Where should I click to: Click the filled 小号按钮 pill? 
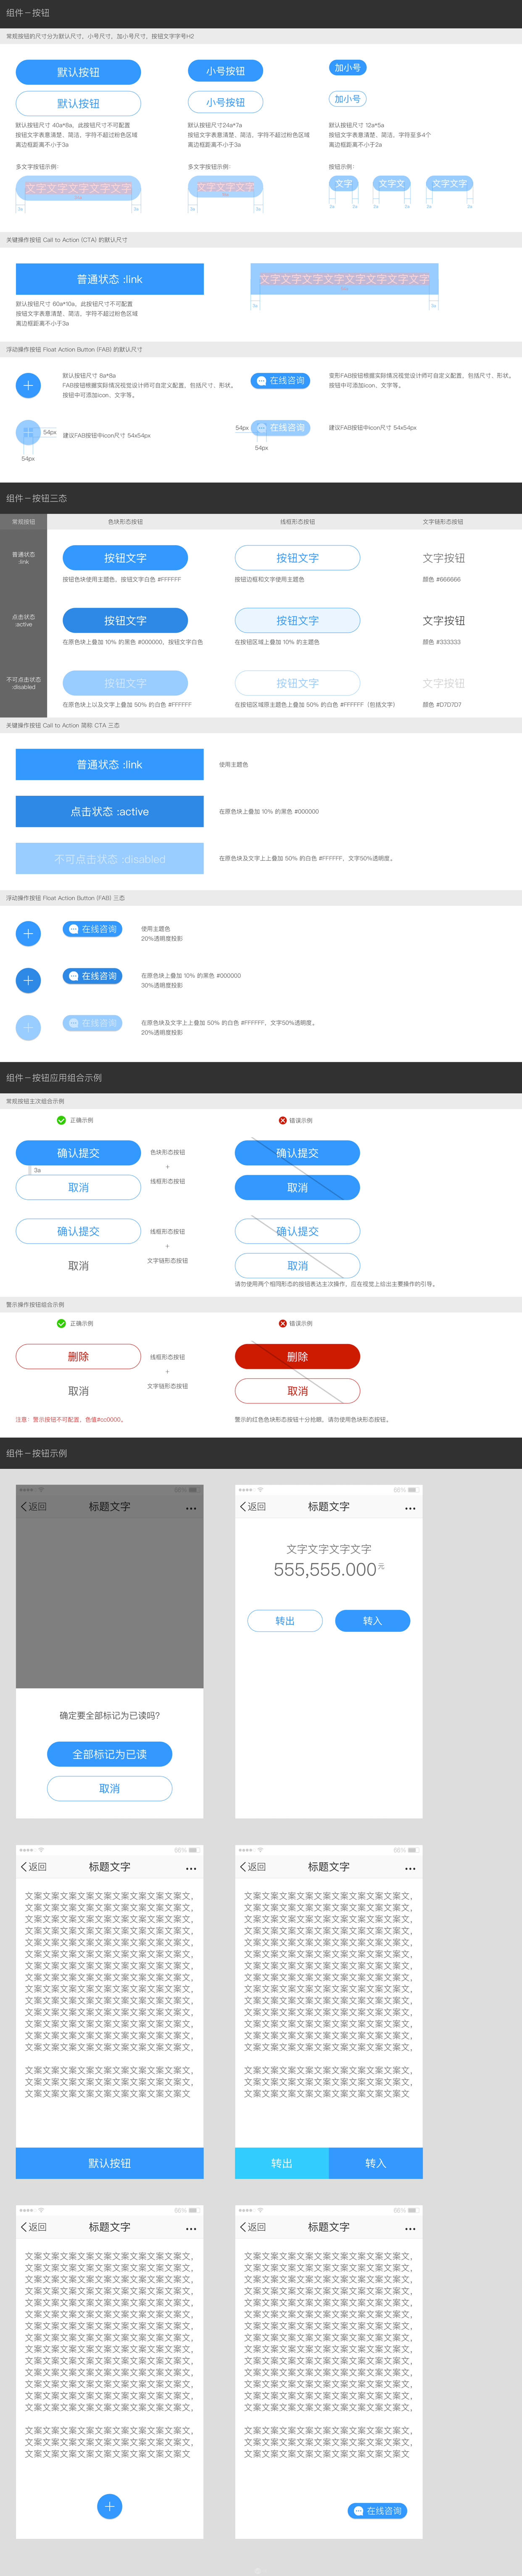[x=225, y=71]
